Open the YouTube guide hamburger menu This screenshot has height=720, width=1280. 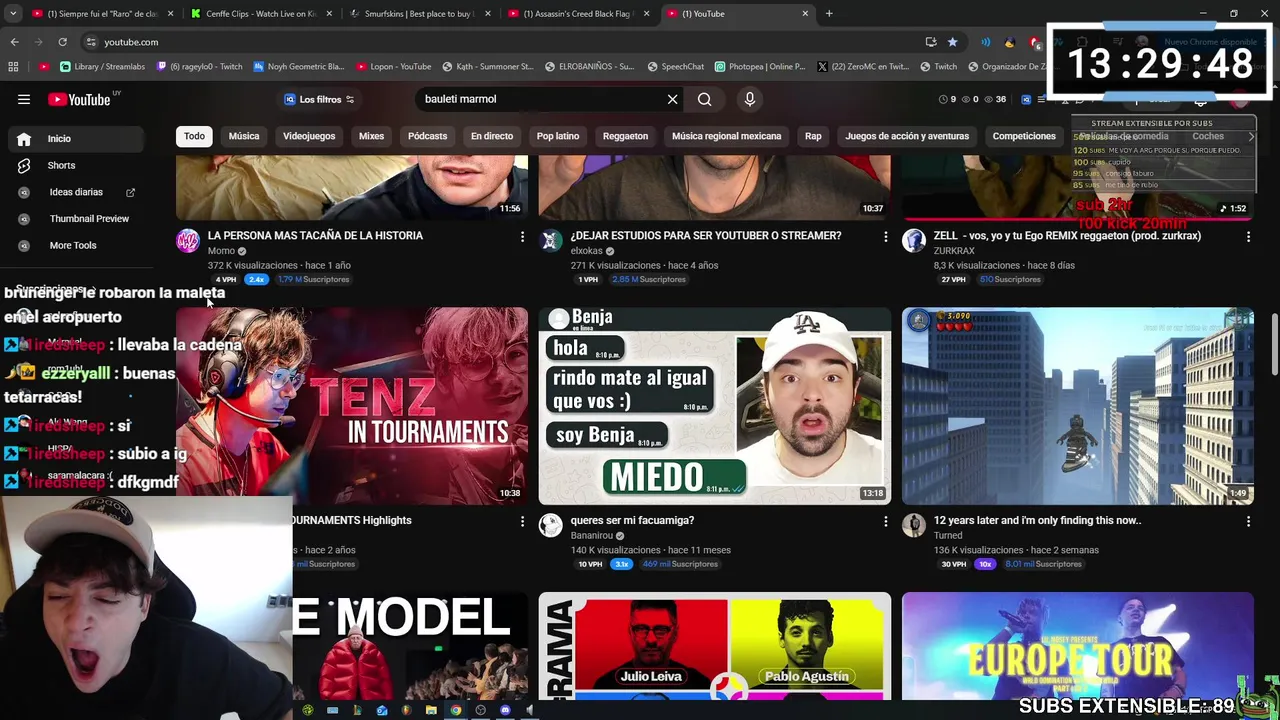click(x=24, y=99)
